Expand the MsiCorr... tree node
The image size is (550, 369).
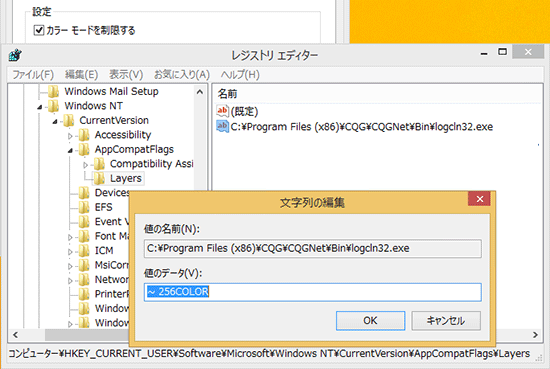pyautogui.click(x=70, y=266)
